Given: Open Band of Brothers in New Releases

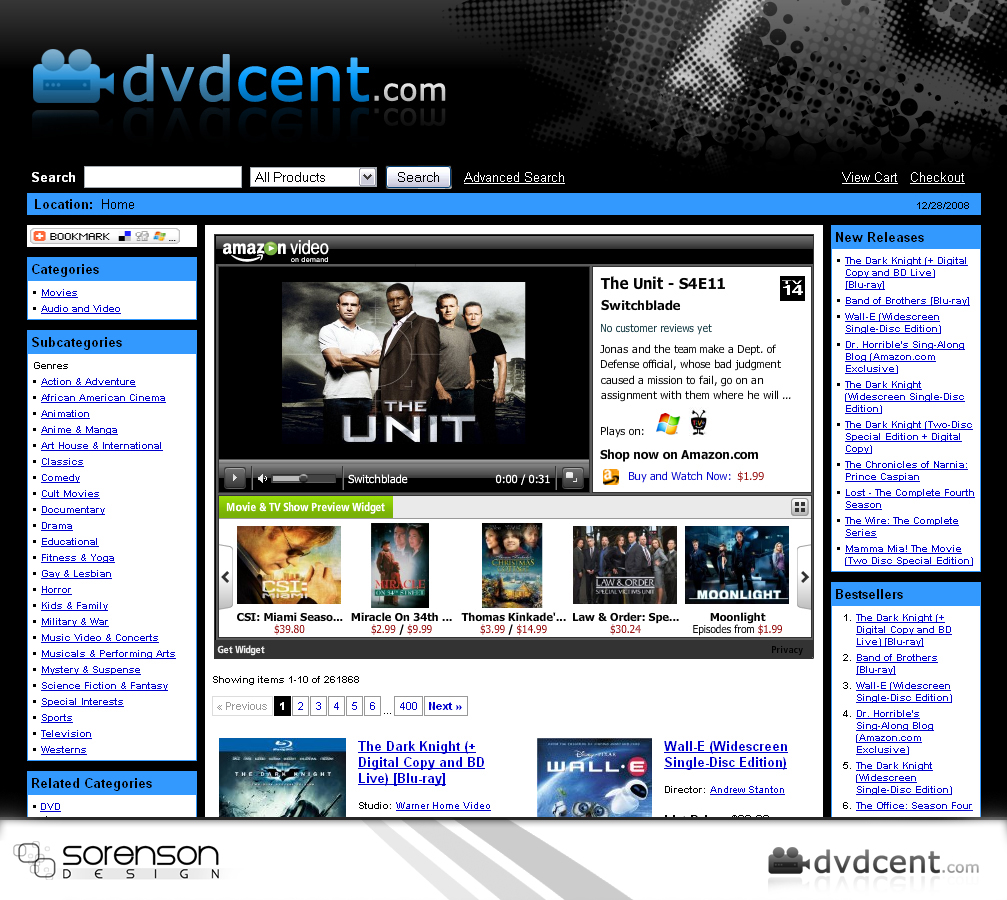Looking at the screenshot, I should 907,301.
